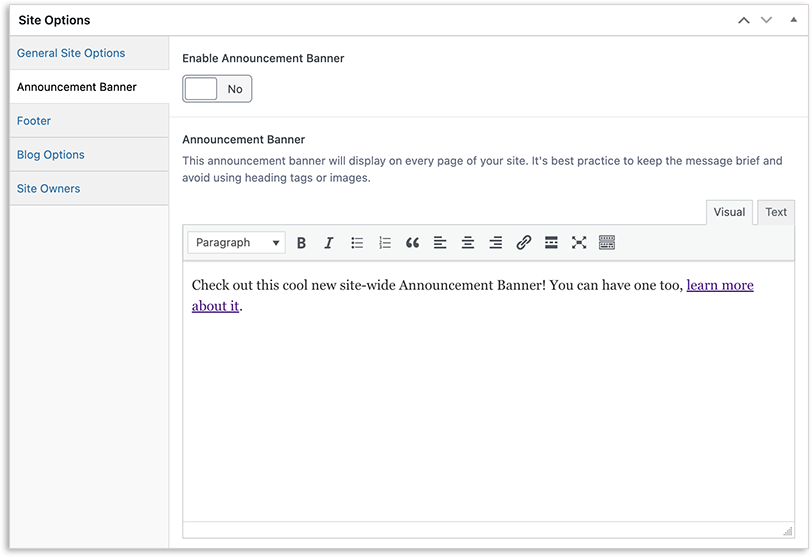Apply blockquote formatting
Viewport: 812px width, 557px height.
tap(412, 243)
